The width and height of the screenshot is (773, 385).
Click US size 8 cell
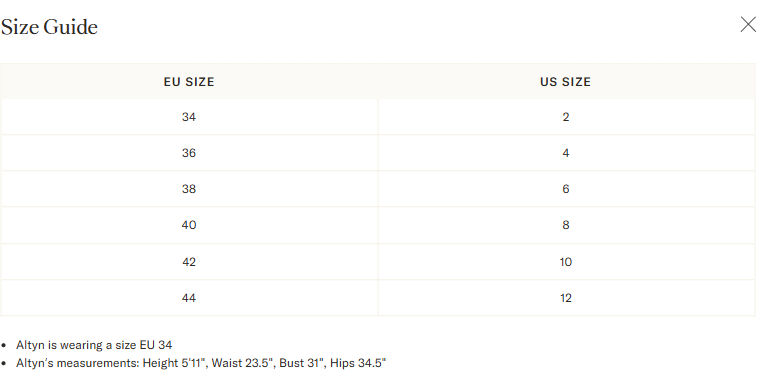click(x=566, y=225)
